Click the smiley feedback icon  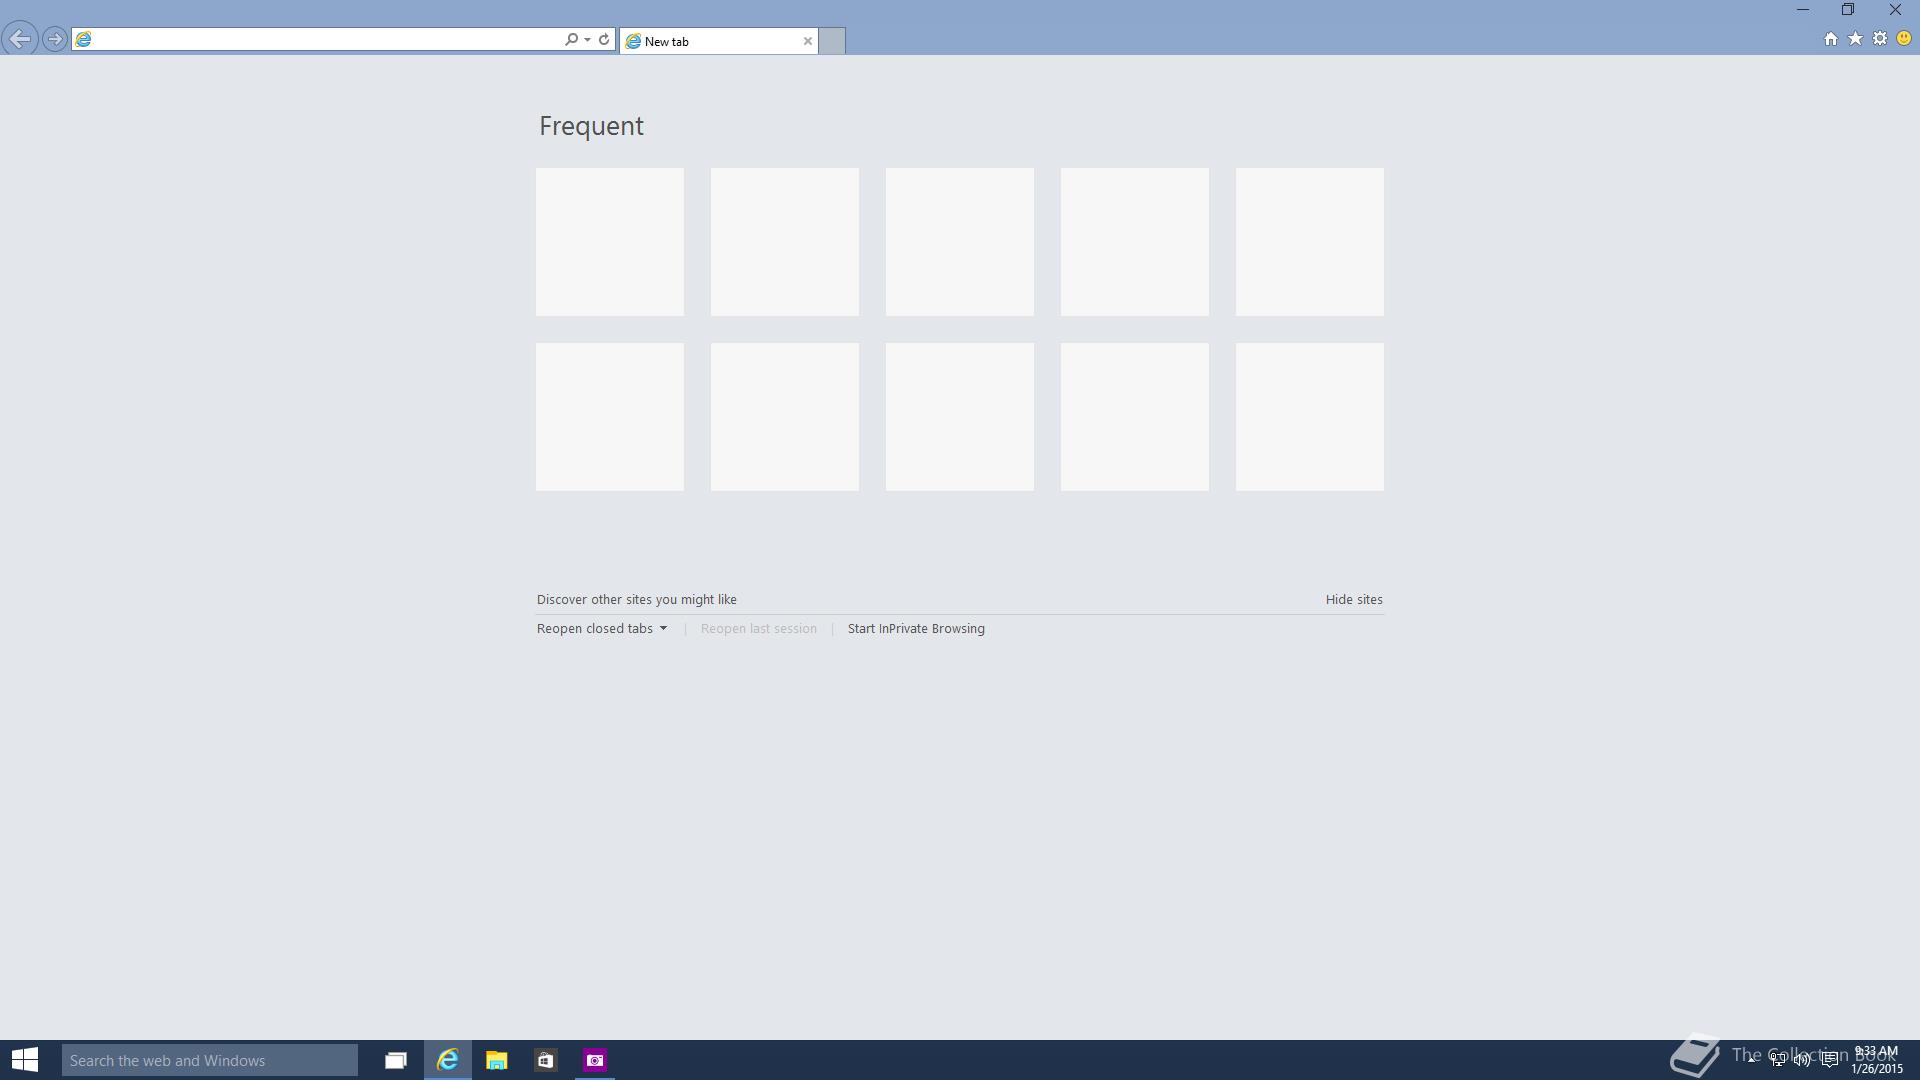[1904, 39]
